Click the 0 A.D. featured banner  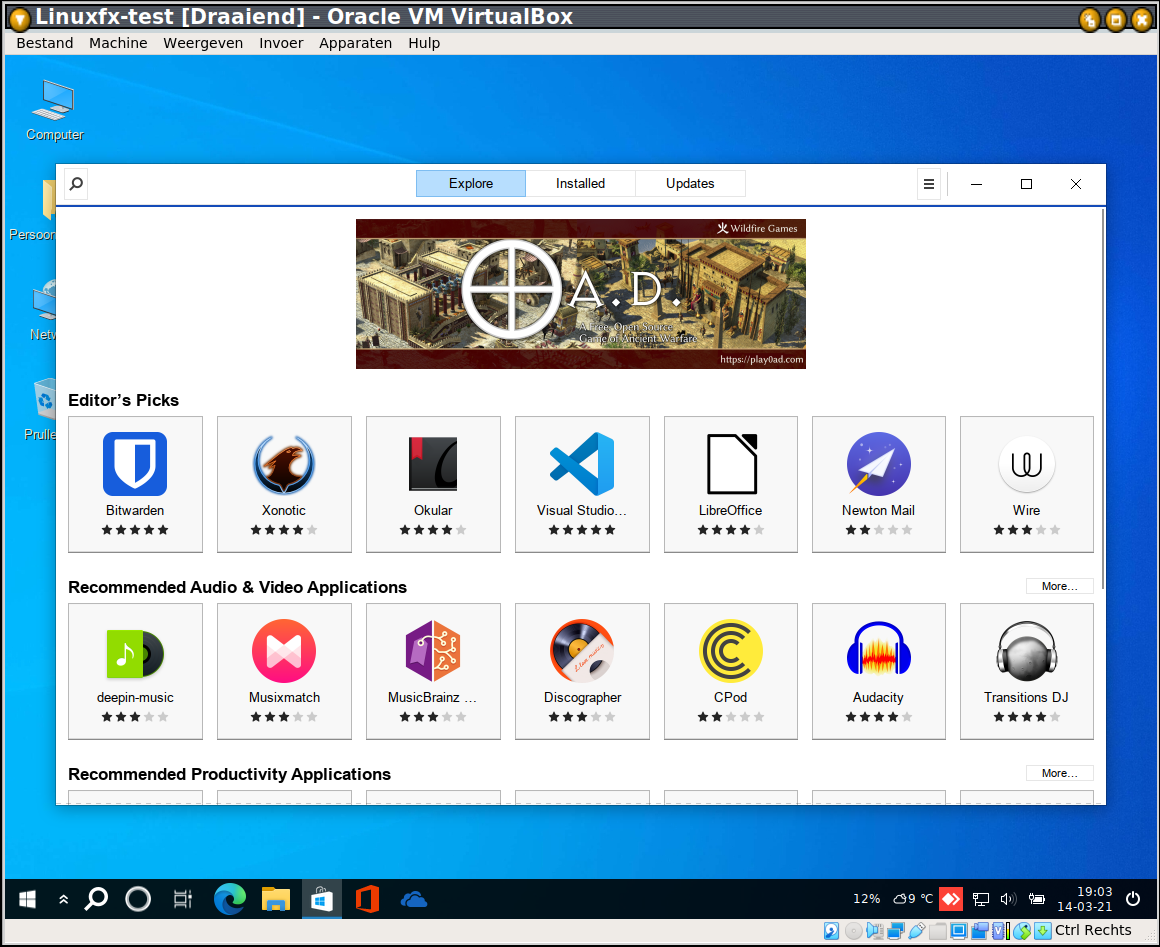click(x=581, y=294)
